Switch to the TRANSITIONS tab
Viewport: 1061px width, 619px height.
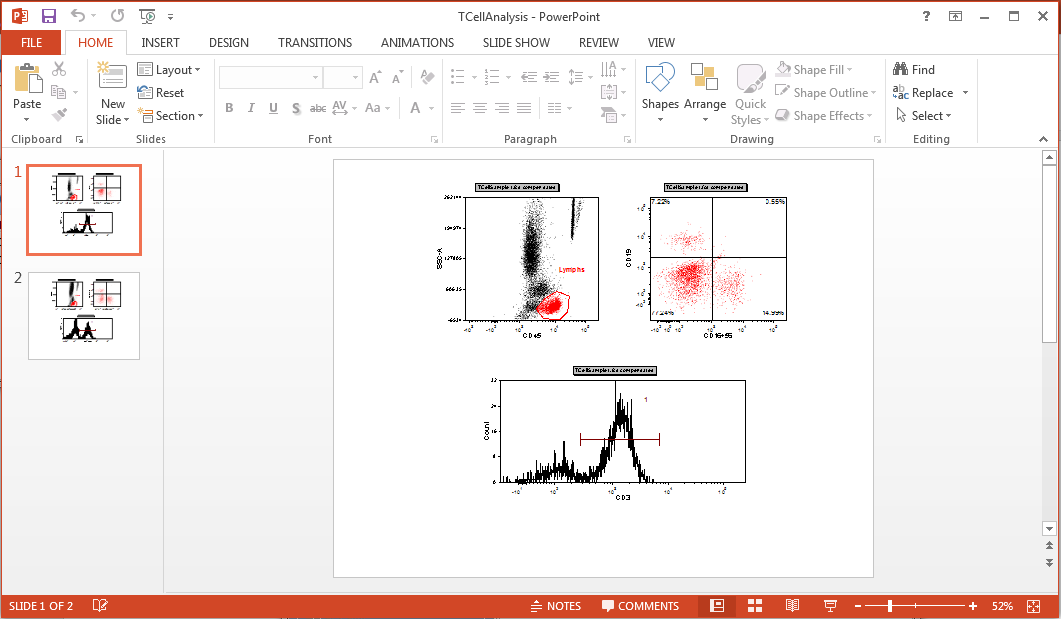[315, 43]
